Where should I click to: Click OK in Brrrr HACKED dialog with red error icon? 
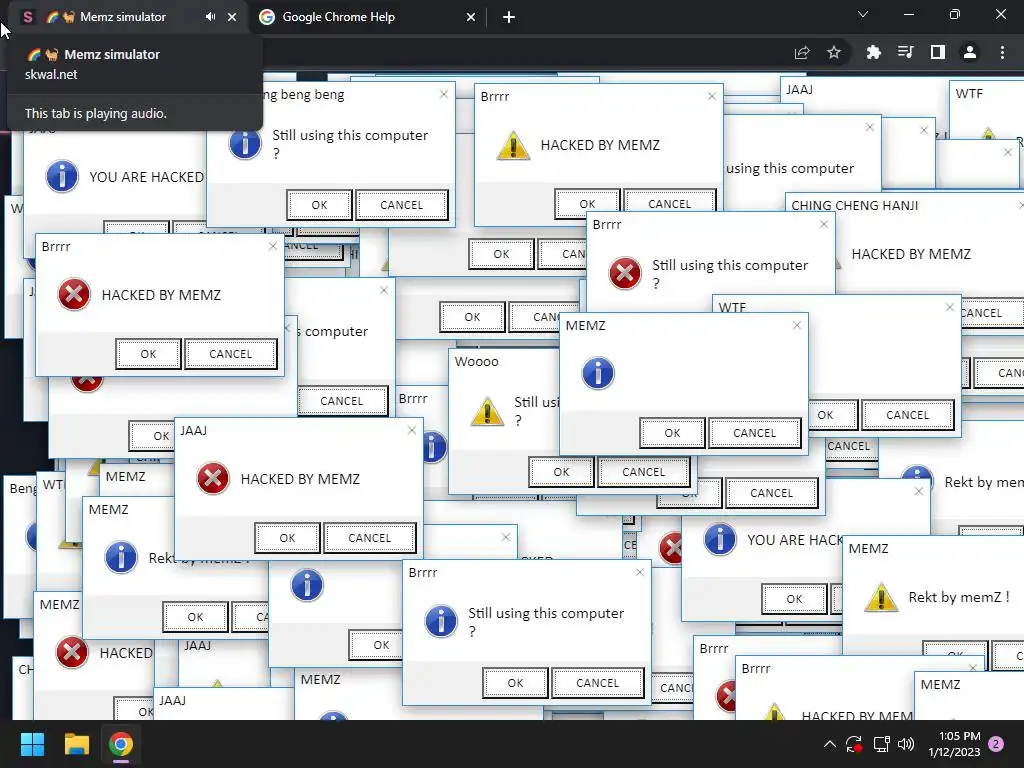pos(148,354)
